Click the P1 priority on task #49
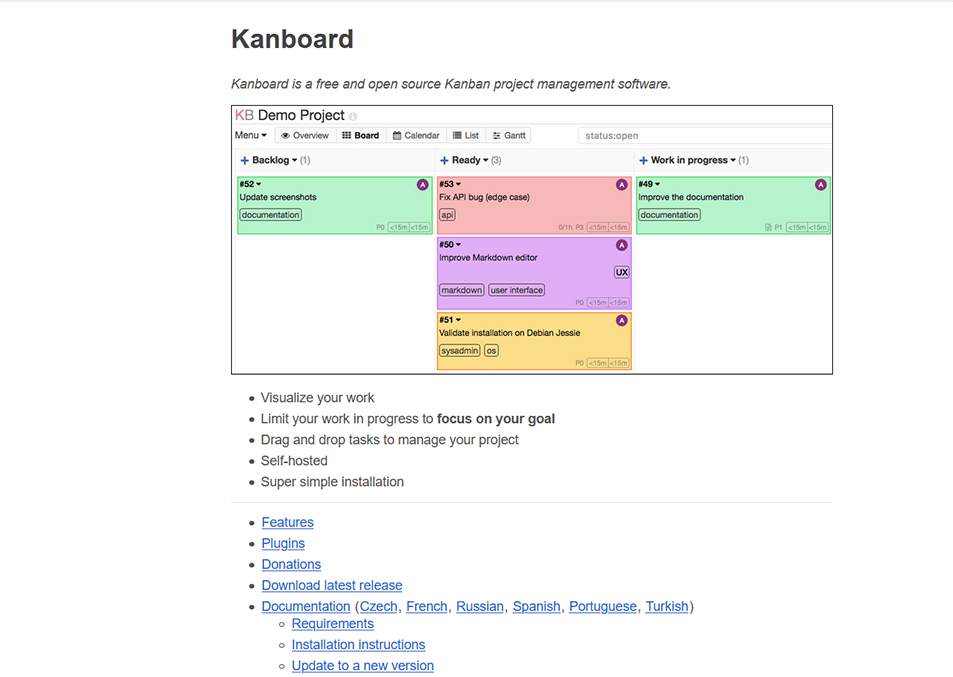 [778, 227]
